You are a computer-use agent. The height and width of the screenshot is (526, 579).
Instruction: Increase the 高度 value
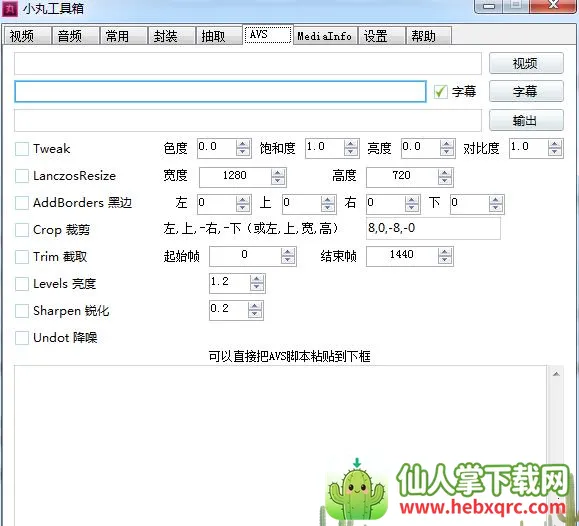tap(445, 173)
